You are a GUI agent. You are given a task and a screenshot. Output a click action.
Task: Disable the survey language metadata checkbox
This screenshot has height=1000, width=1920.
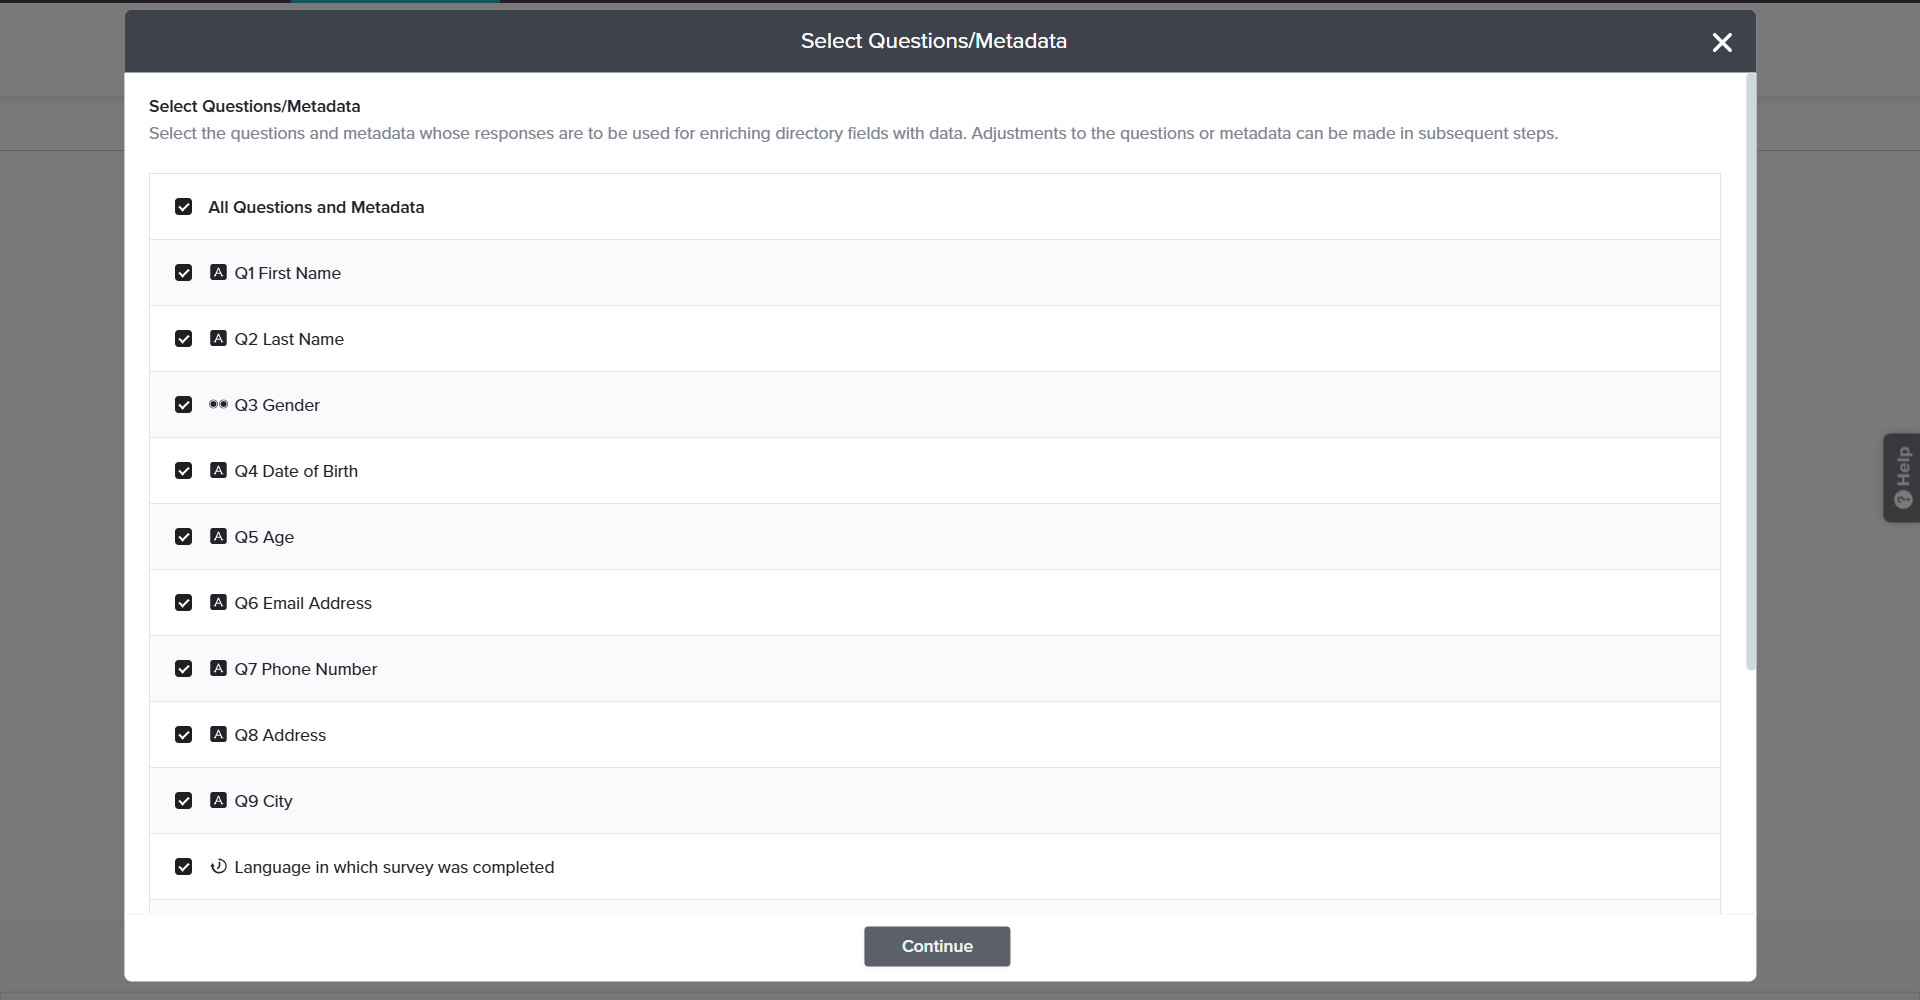tap(183, 867)
